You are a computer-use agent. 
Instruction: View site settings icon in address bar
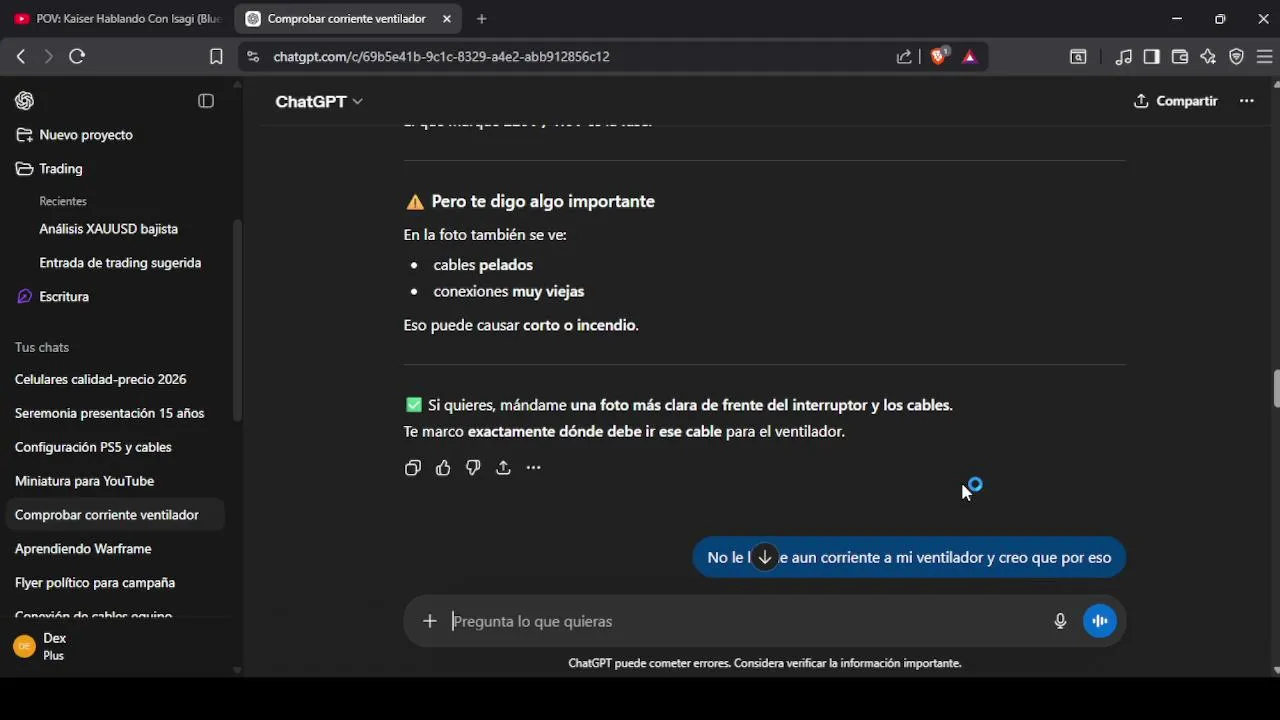(x=252, y=57)
